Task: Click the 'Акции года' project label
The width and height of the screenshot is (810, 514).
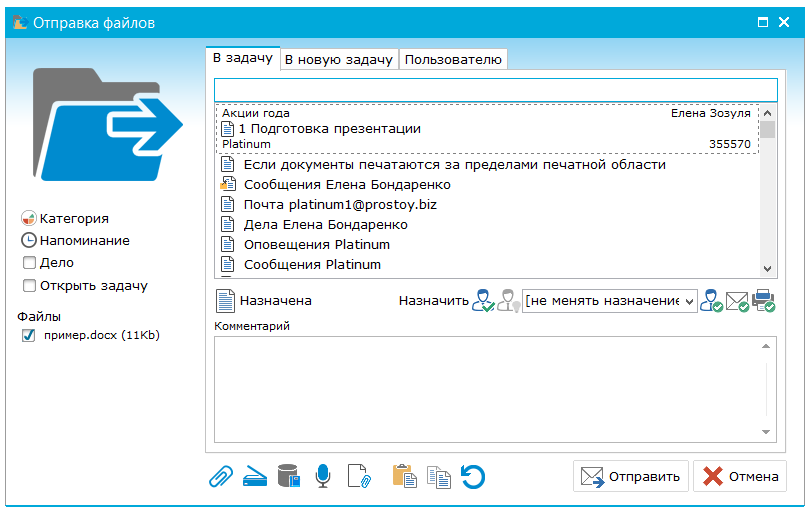Action: click(x=256, y=113)
